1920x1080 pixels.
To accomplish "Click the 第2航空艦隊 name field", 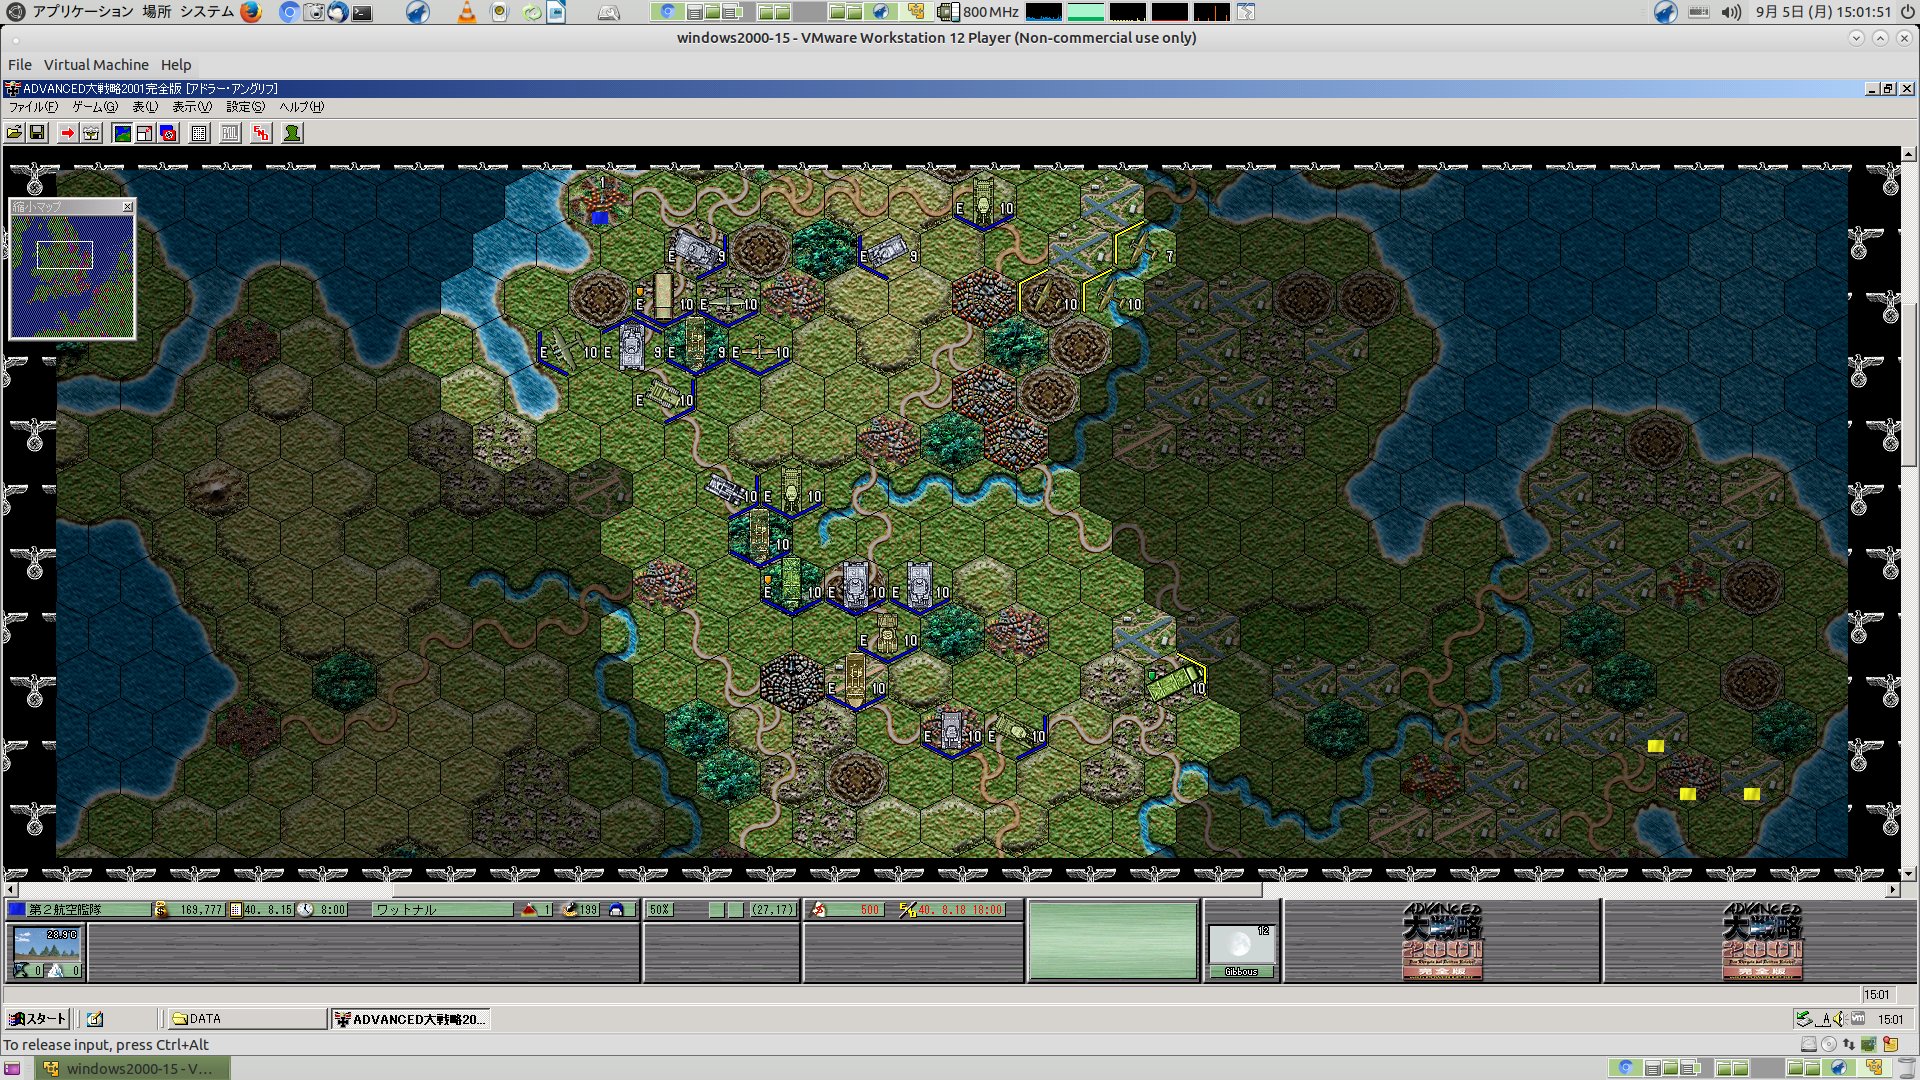I will coord(88,910).
